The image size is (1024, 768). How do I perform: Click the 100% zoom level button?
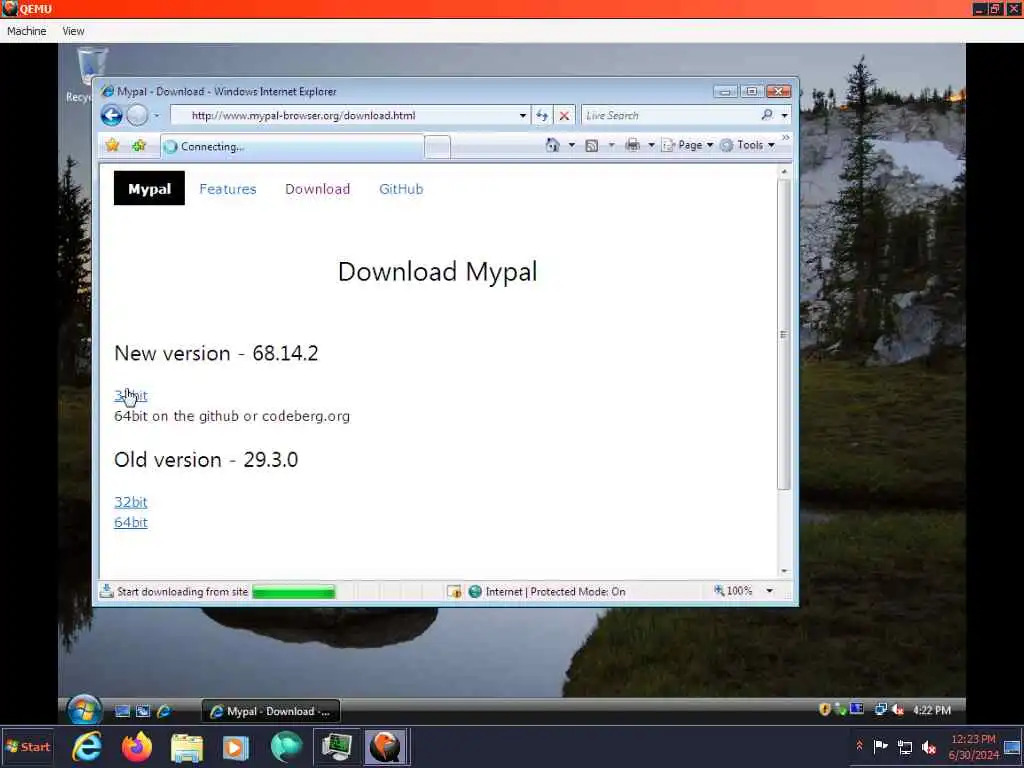733,591
